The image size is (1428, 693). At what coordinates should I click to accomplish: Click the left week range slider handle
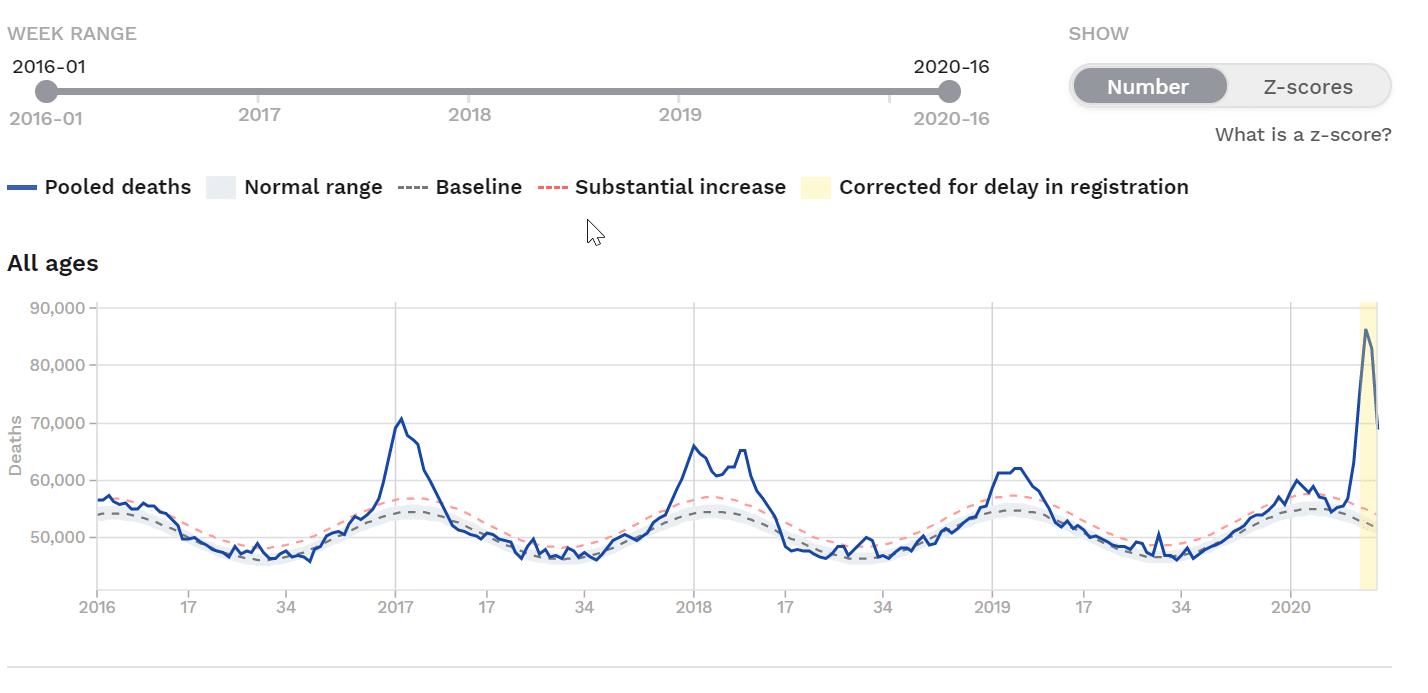[46, 91]
